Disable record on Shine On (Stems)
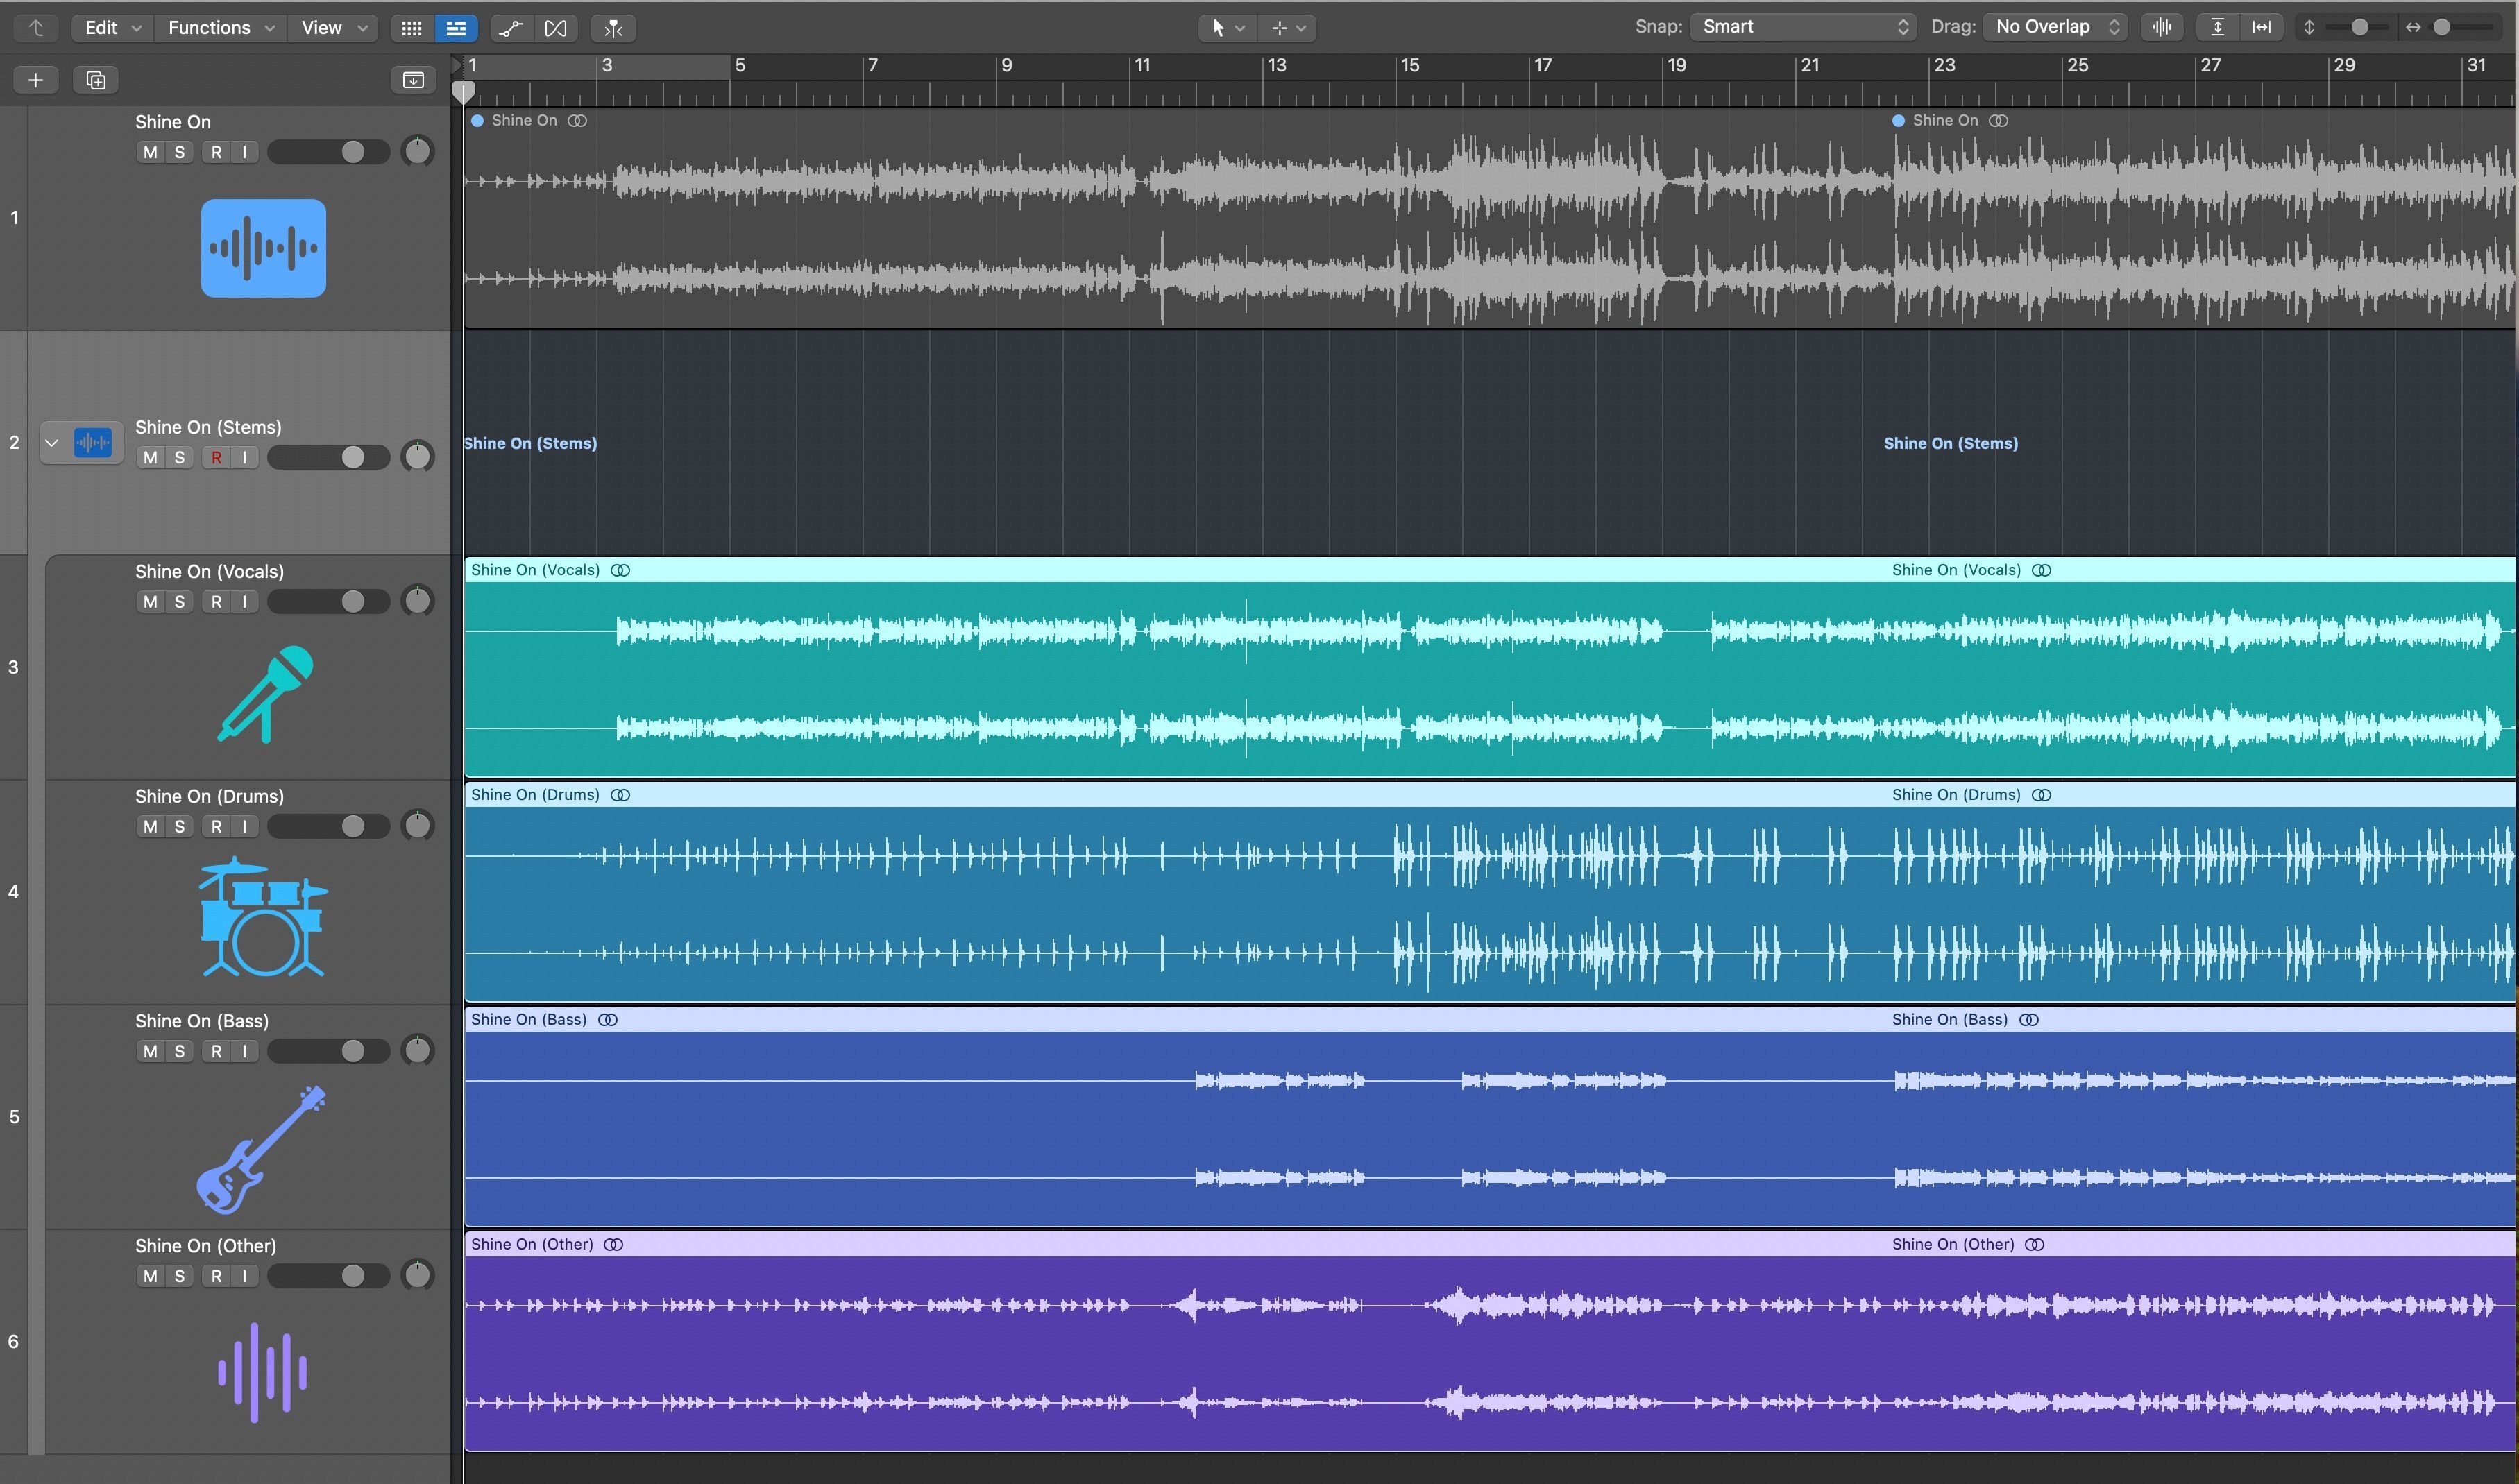The width and height of the screenshot is (2519, 1484). point(216,457)
